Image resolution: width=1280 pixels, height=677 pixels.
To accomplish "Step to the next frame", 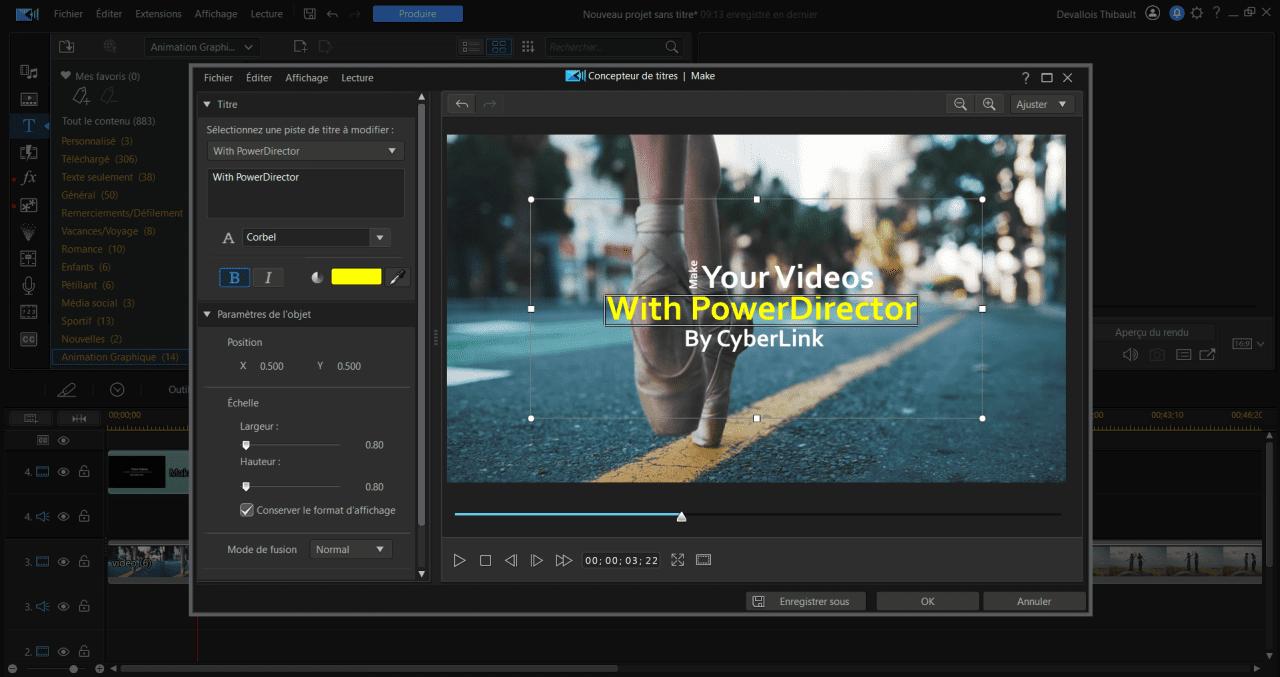I will tap(536, 561).
